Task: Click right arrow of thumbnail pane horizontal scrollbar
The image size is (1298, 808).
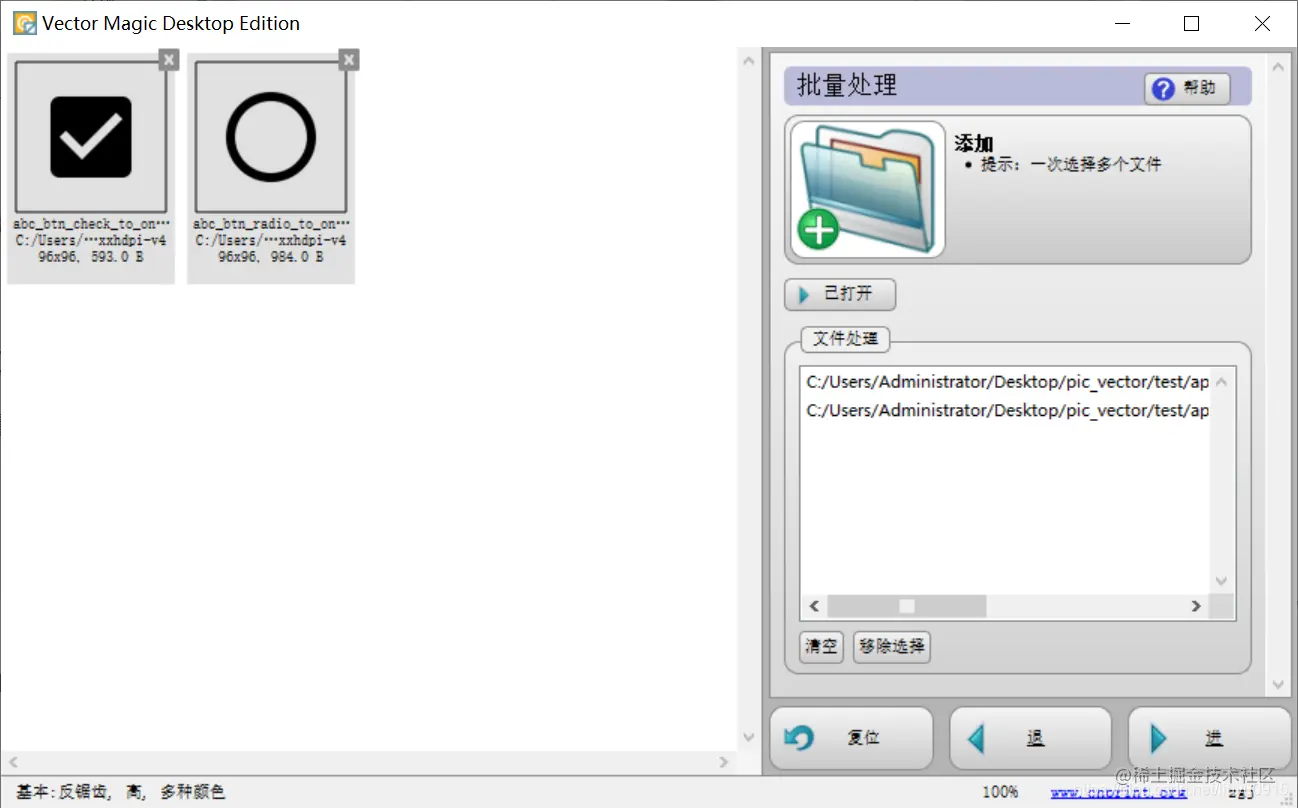Action: [725, 762]
